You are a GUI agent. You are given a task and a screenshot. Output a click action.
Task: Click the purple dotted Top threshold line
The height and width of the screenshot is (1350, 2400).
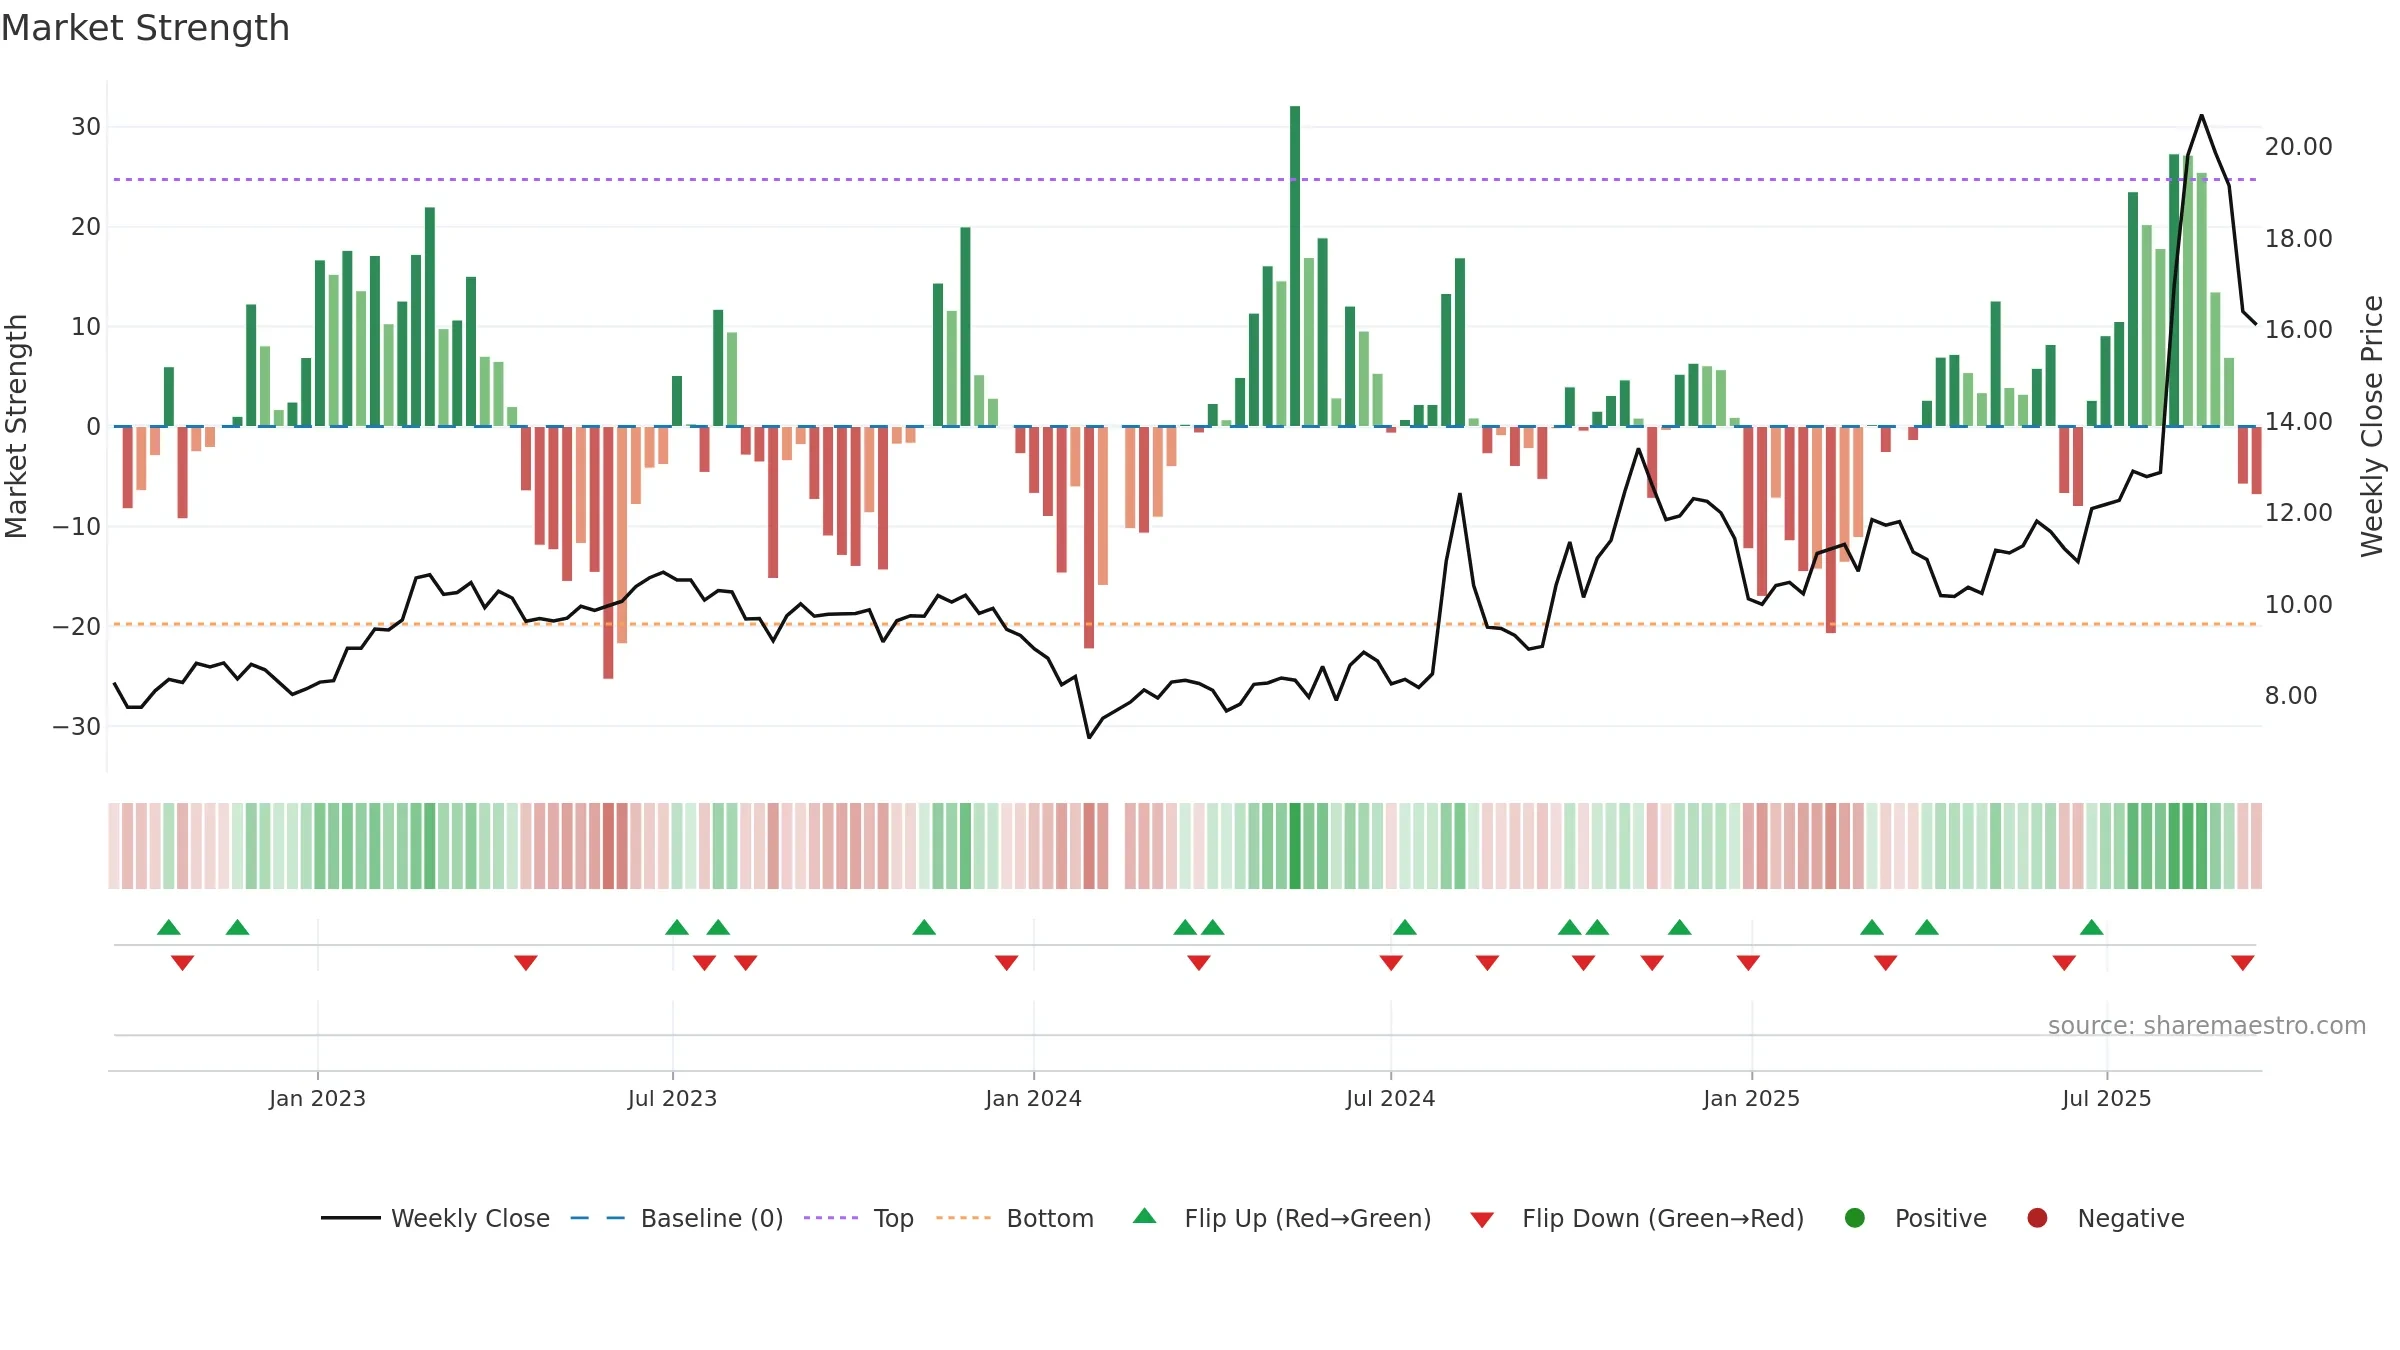[1185, 180]
